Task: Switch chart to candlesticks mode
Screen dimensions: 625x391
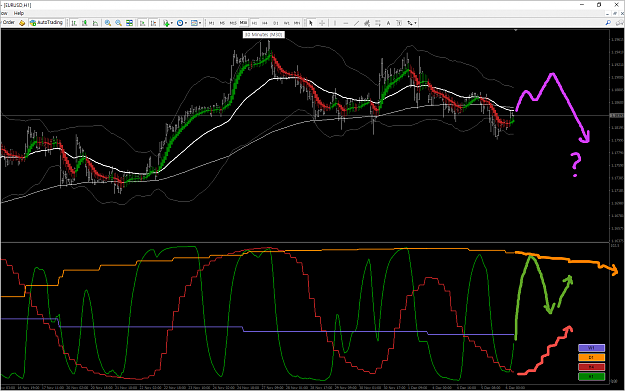Action: click(85, 23)
